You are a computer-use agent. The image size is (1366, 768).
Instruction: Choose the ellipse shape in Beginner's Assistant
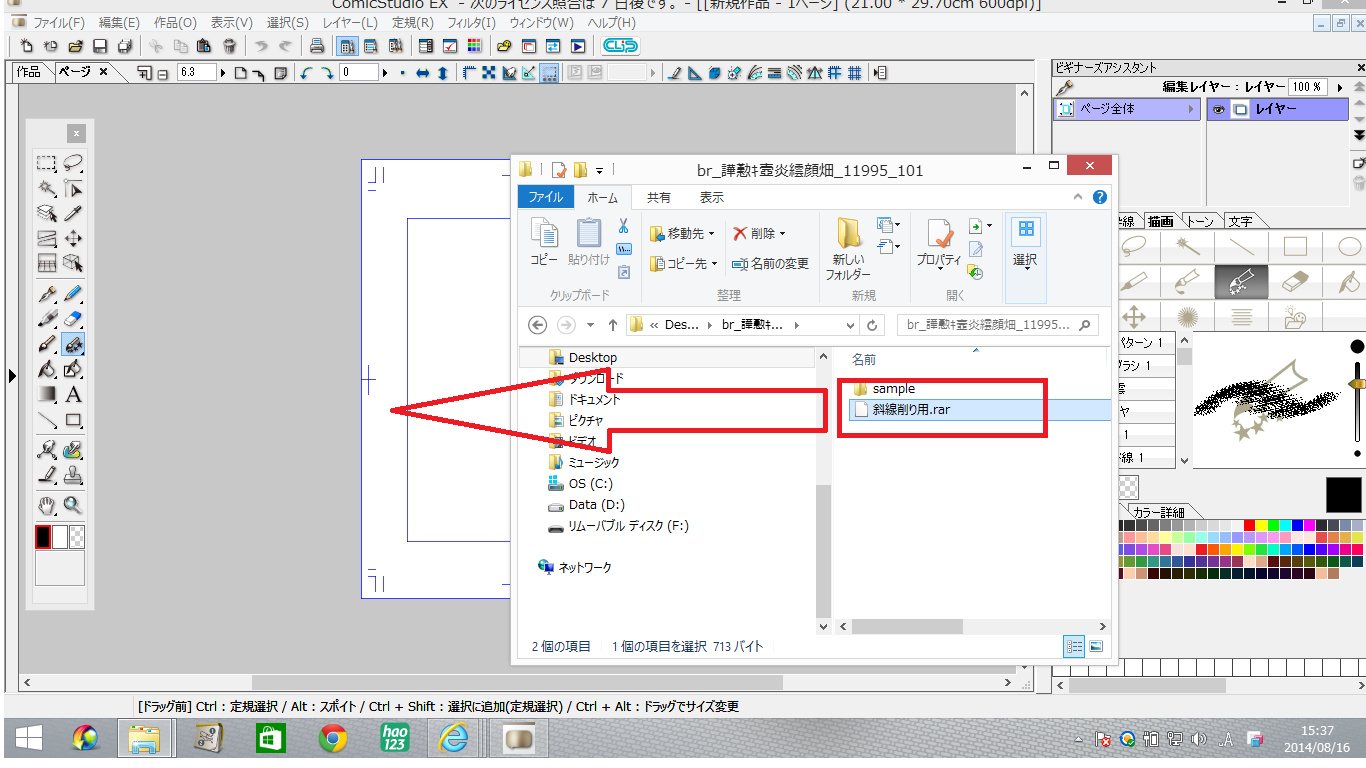point(1350,246)
